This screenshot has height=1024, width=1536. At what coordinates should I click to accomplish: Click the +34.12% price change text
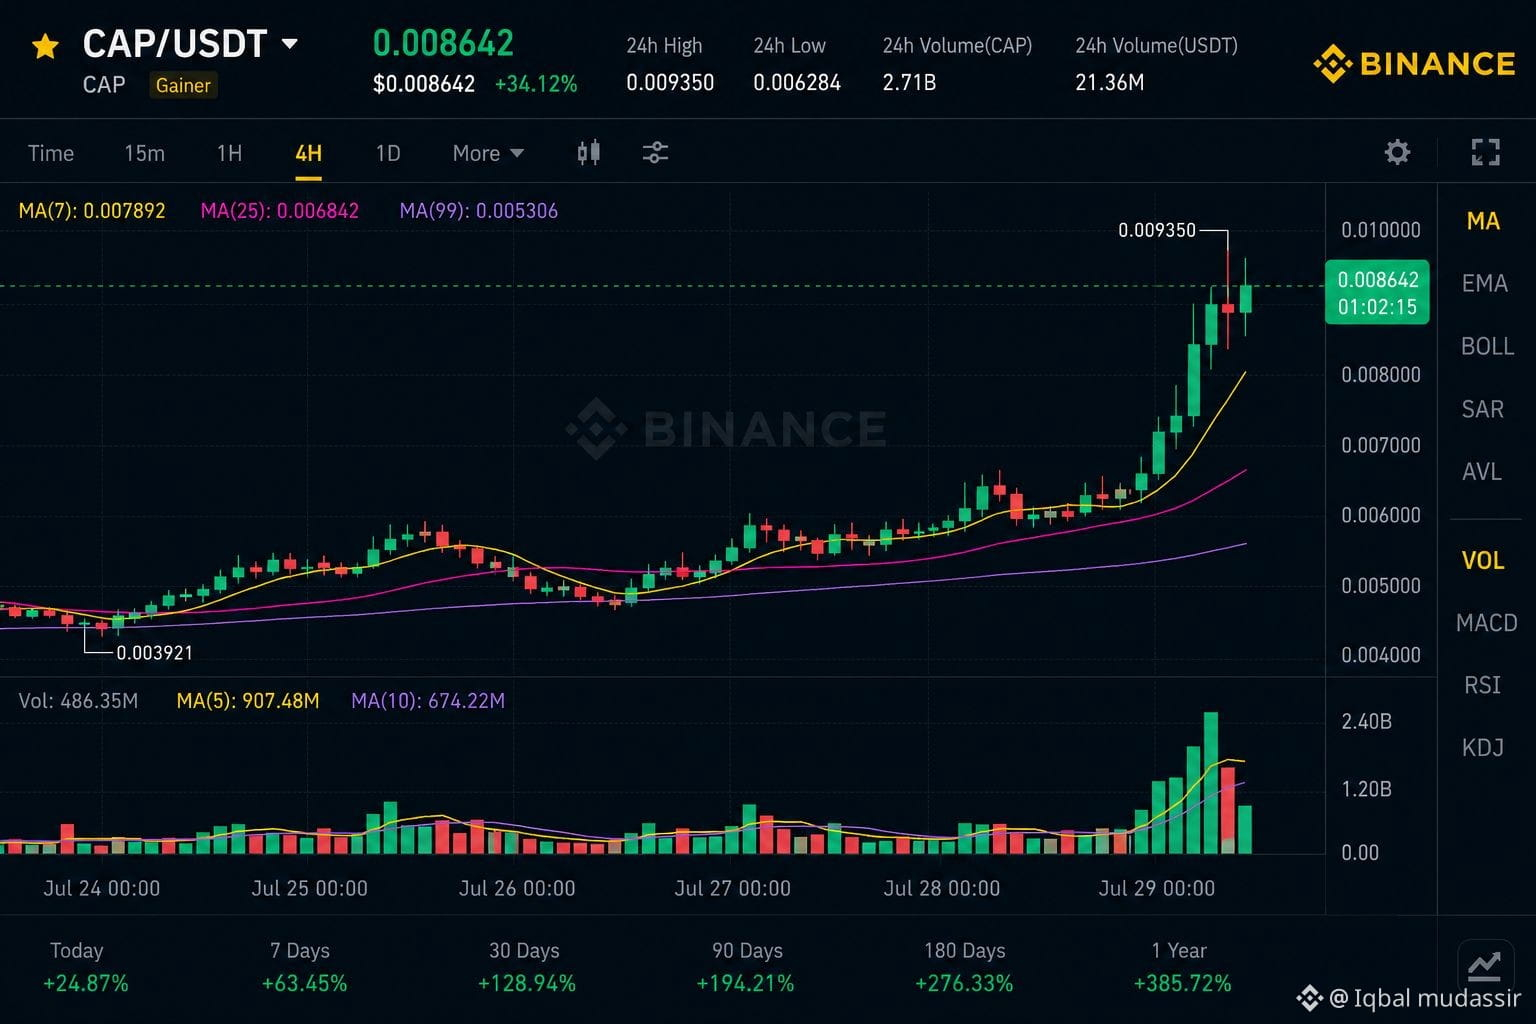pyautogui.click(x=536, y=84)
